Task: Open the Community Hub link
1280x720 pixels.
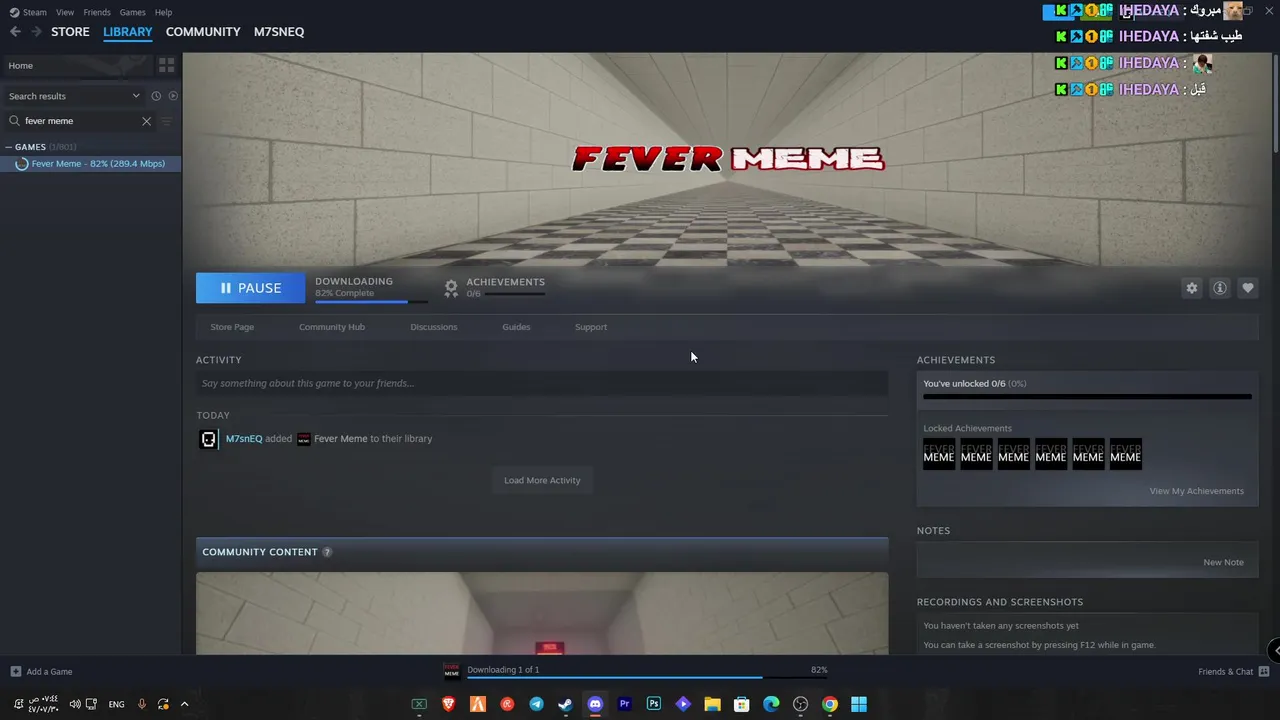Action: tap(332, 327)
